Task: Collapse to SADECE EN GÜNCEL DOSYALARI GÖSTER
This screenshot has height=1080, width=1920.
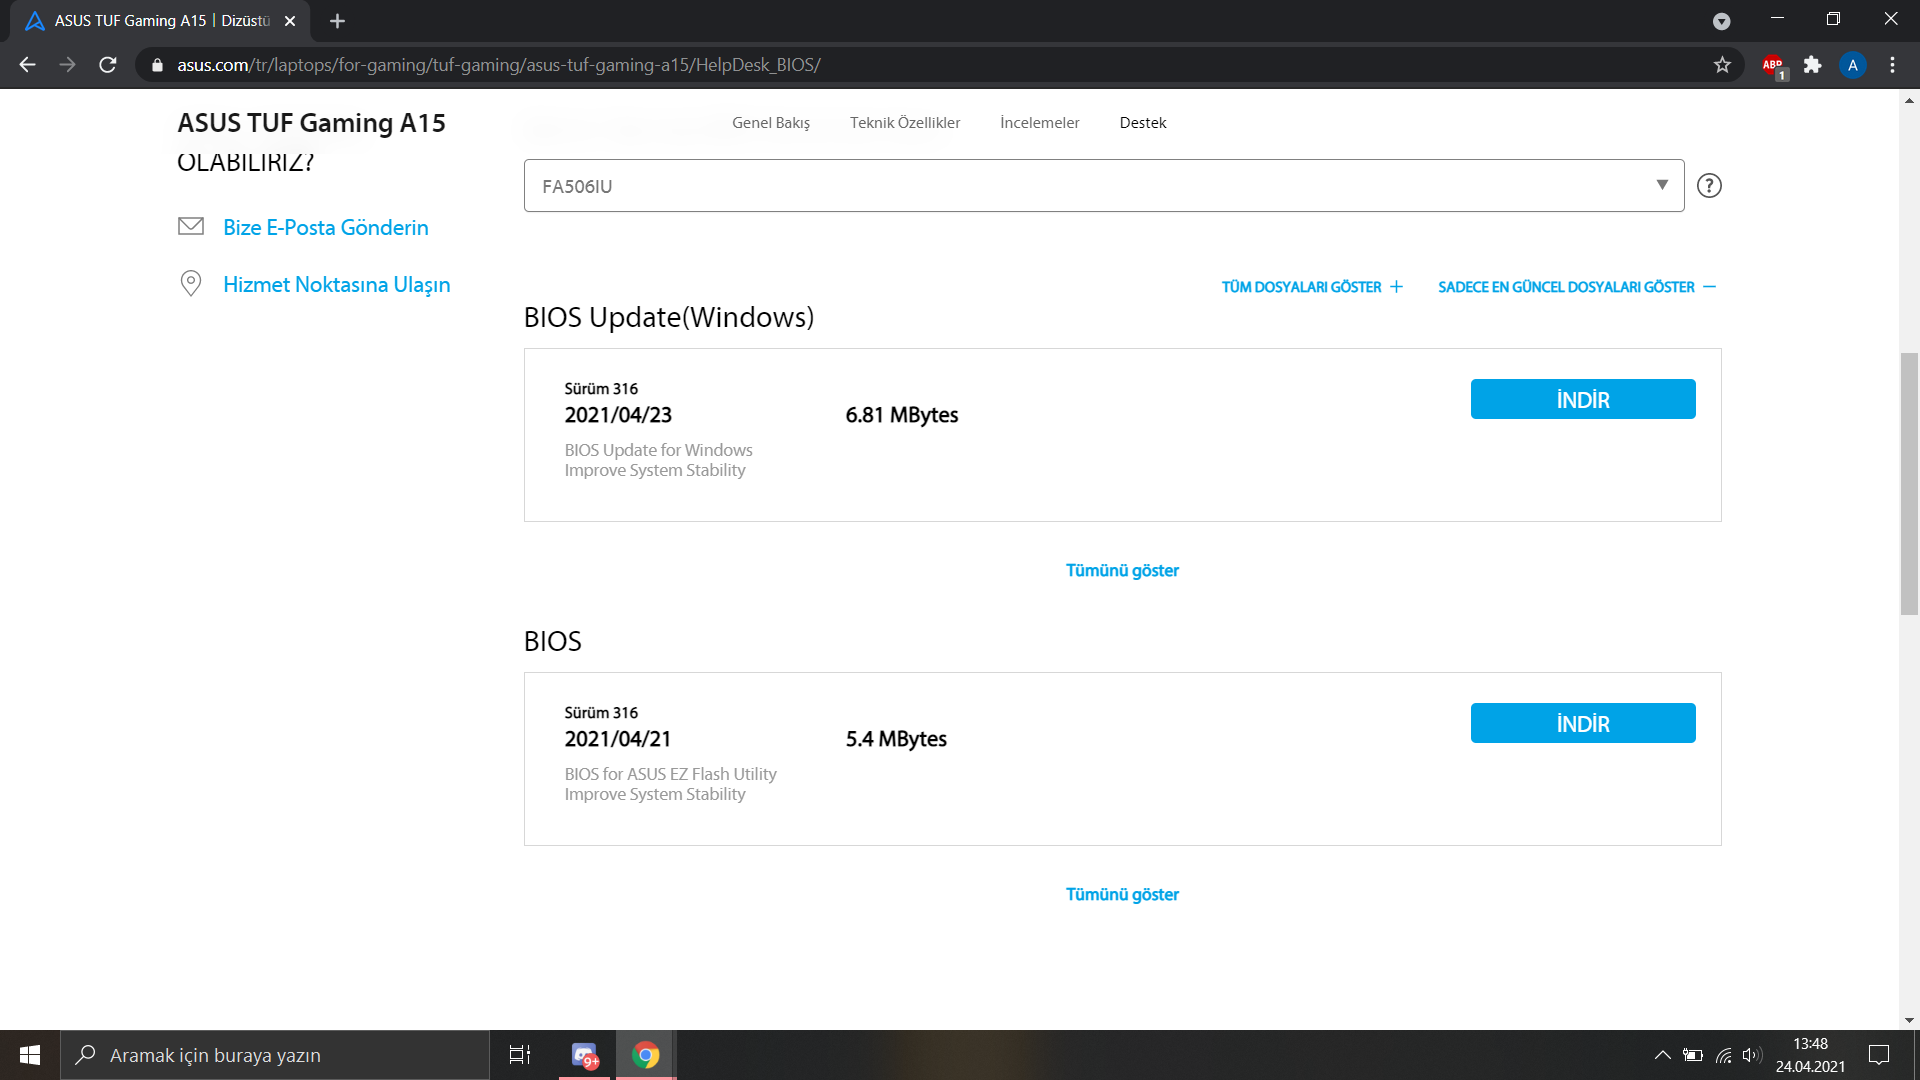Action: [x=1576, y=287]
